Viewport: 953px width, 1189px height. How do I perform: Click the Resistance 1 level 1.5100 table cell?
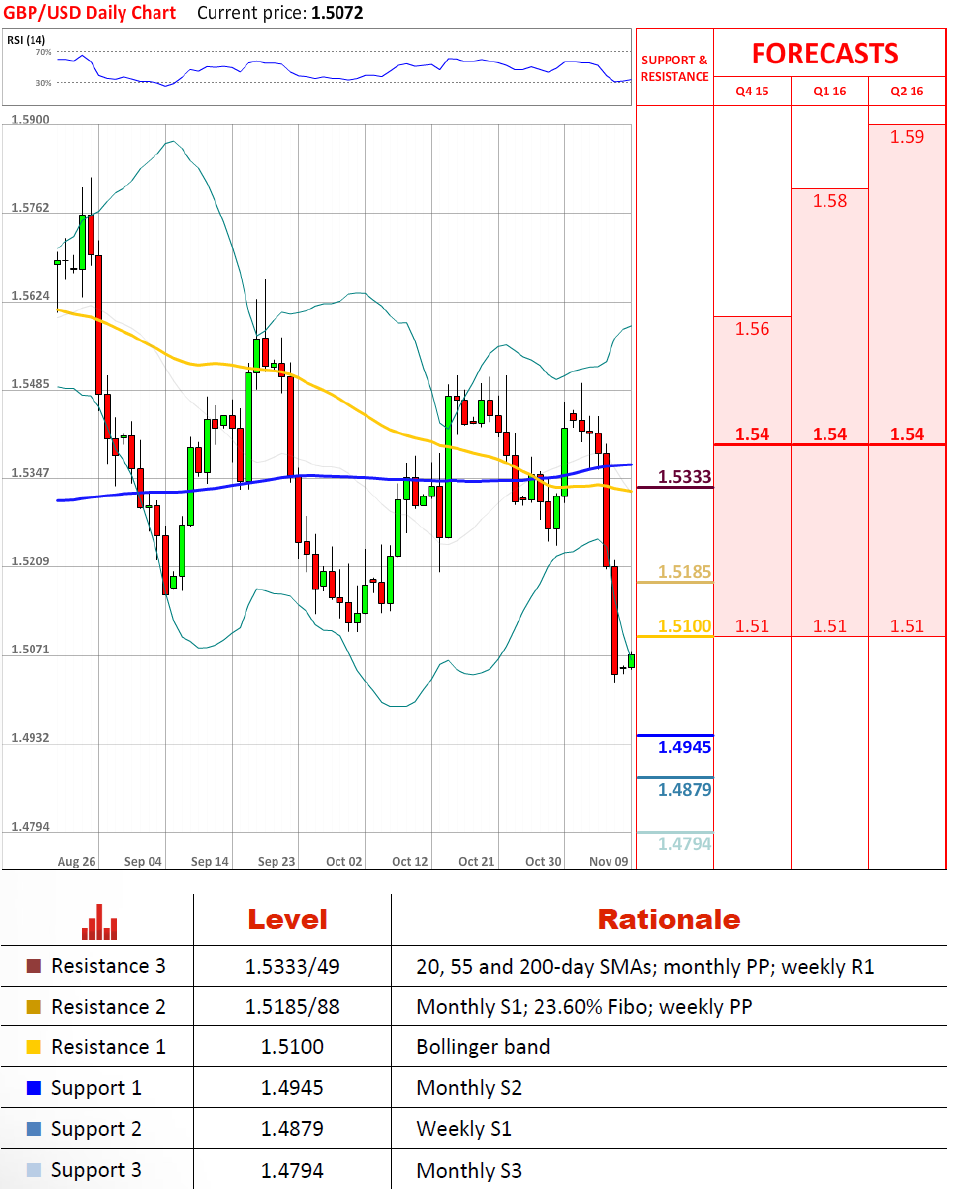[x=292, y=1047]
